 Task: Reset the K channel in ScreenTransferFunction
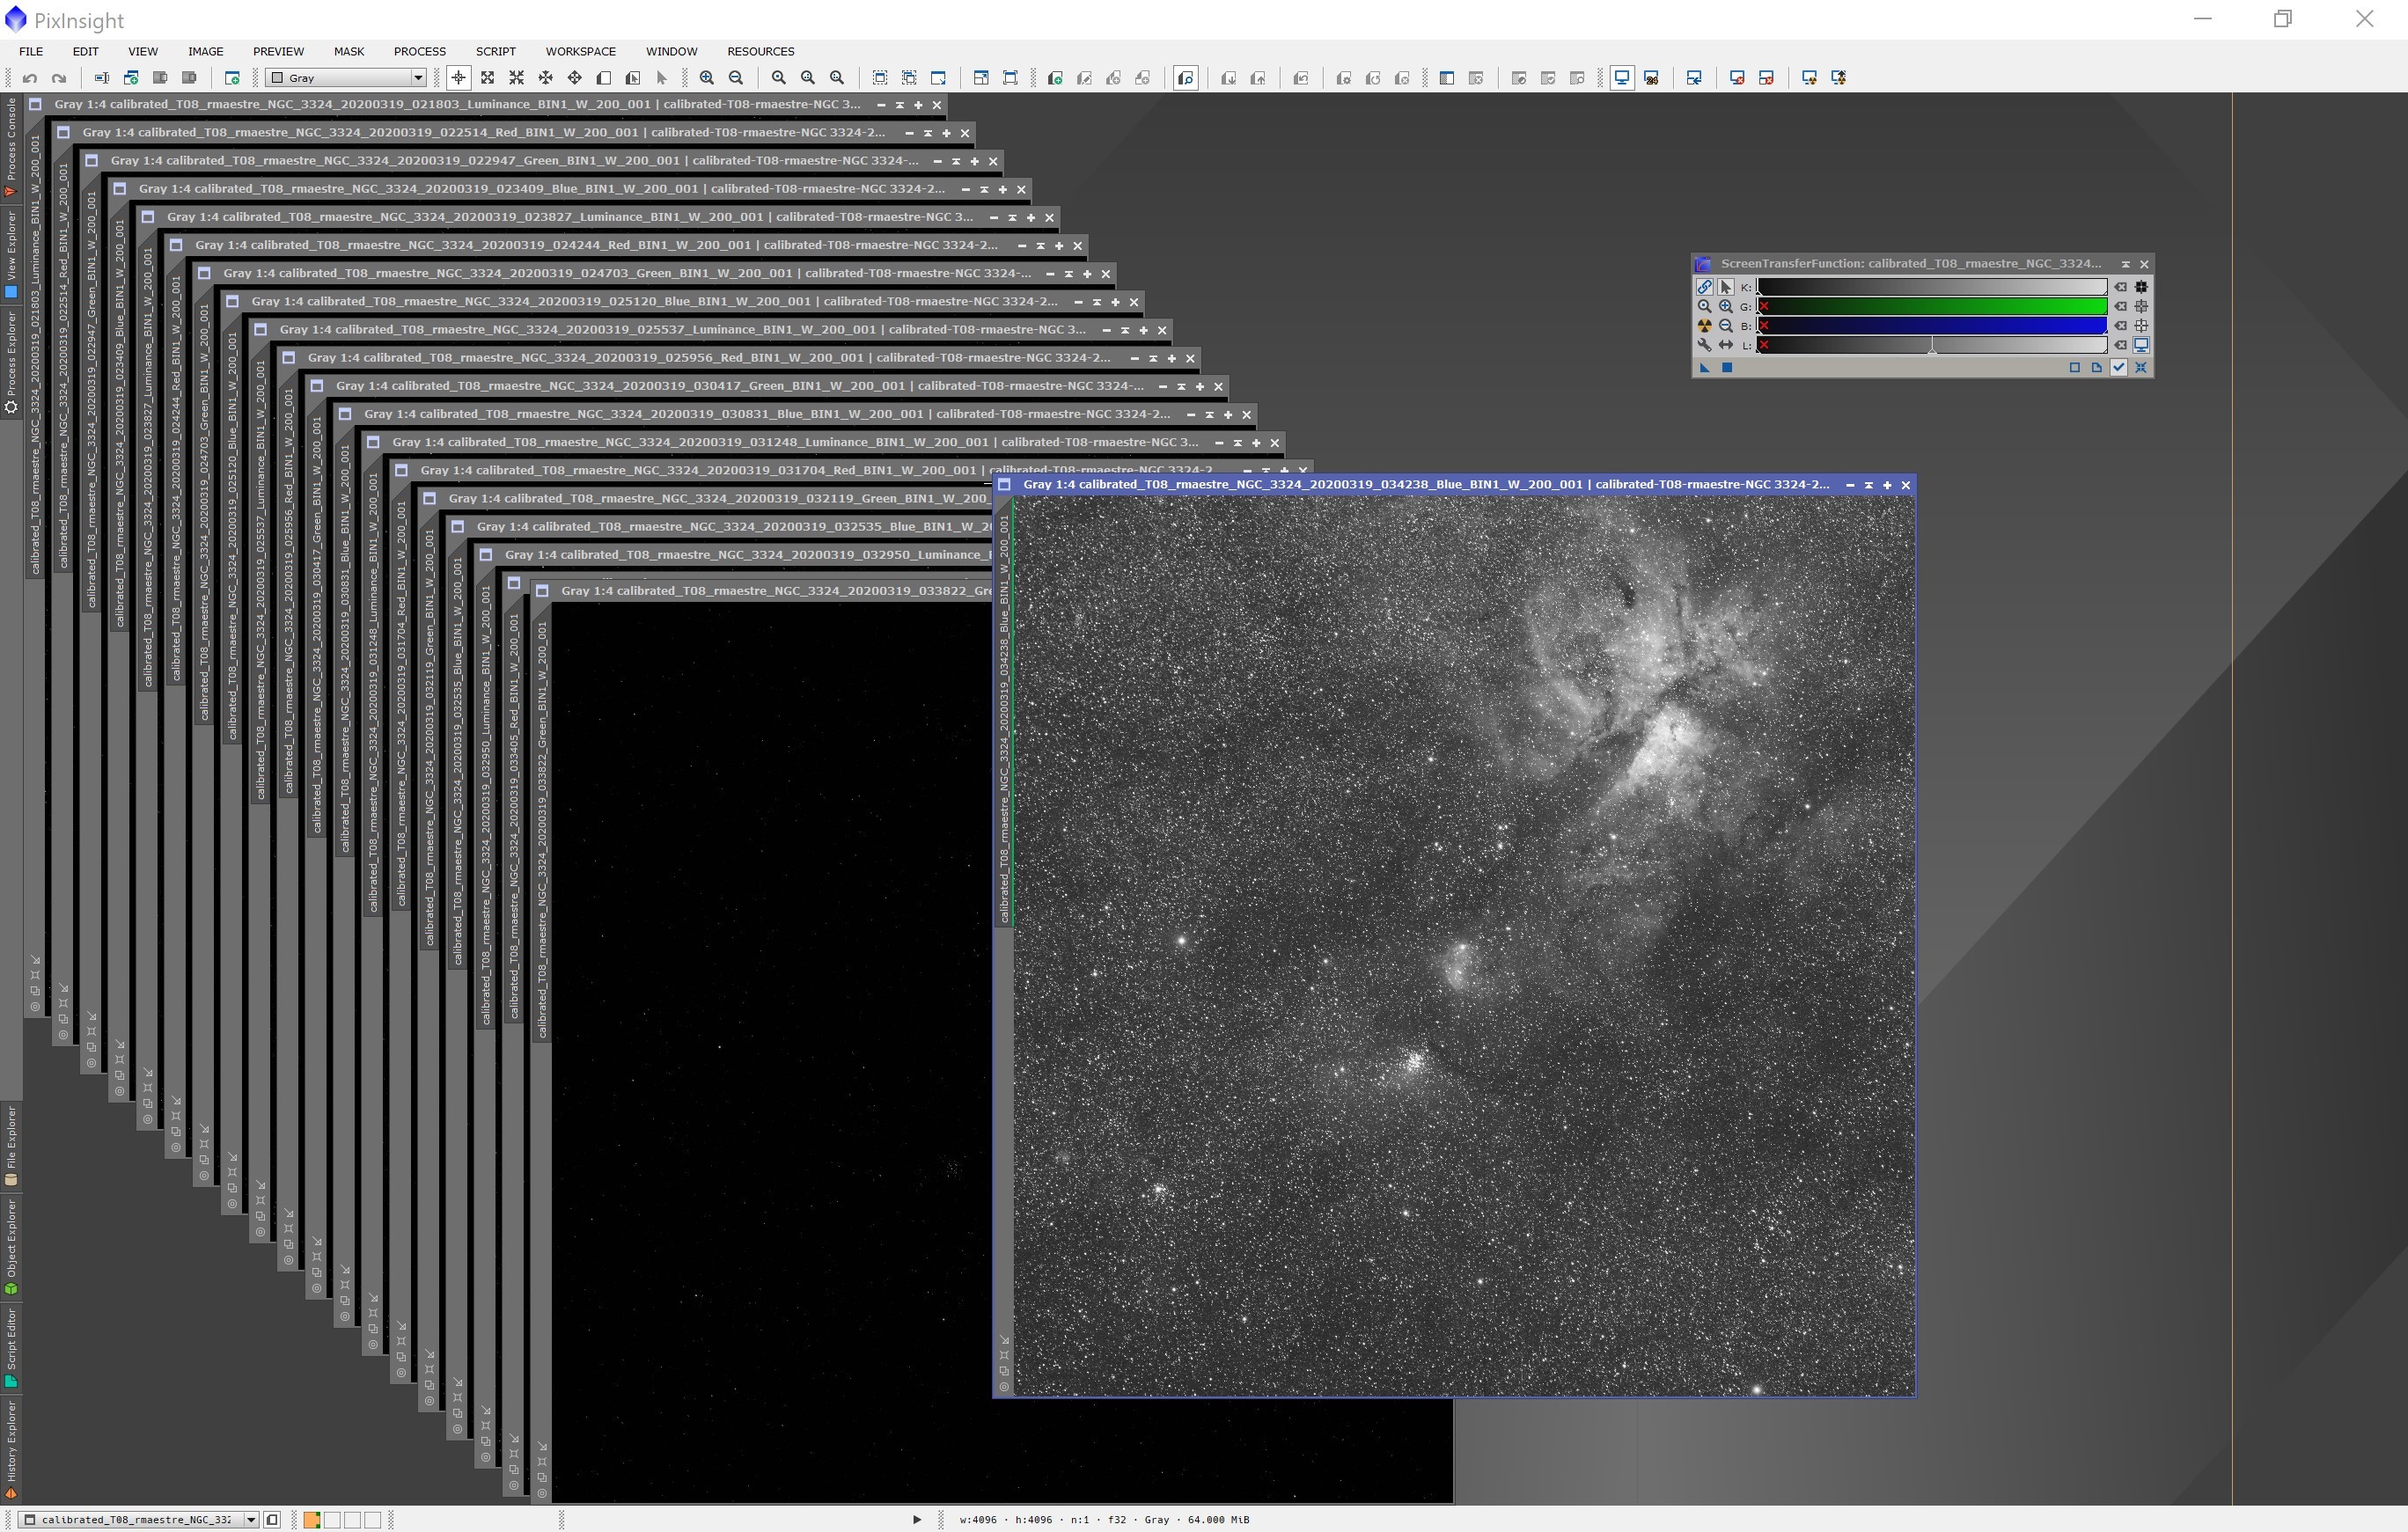click(x=2120, y=287)
